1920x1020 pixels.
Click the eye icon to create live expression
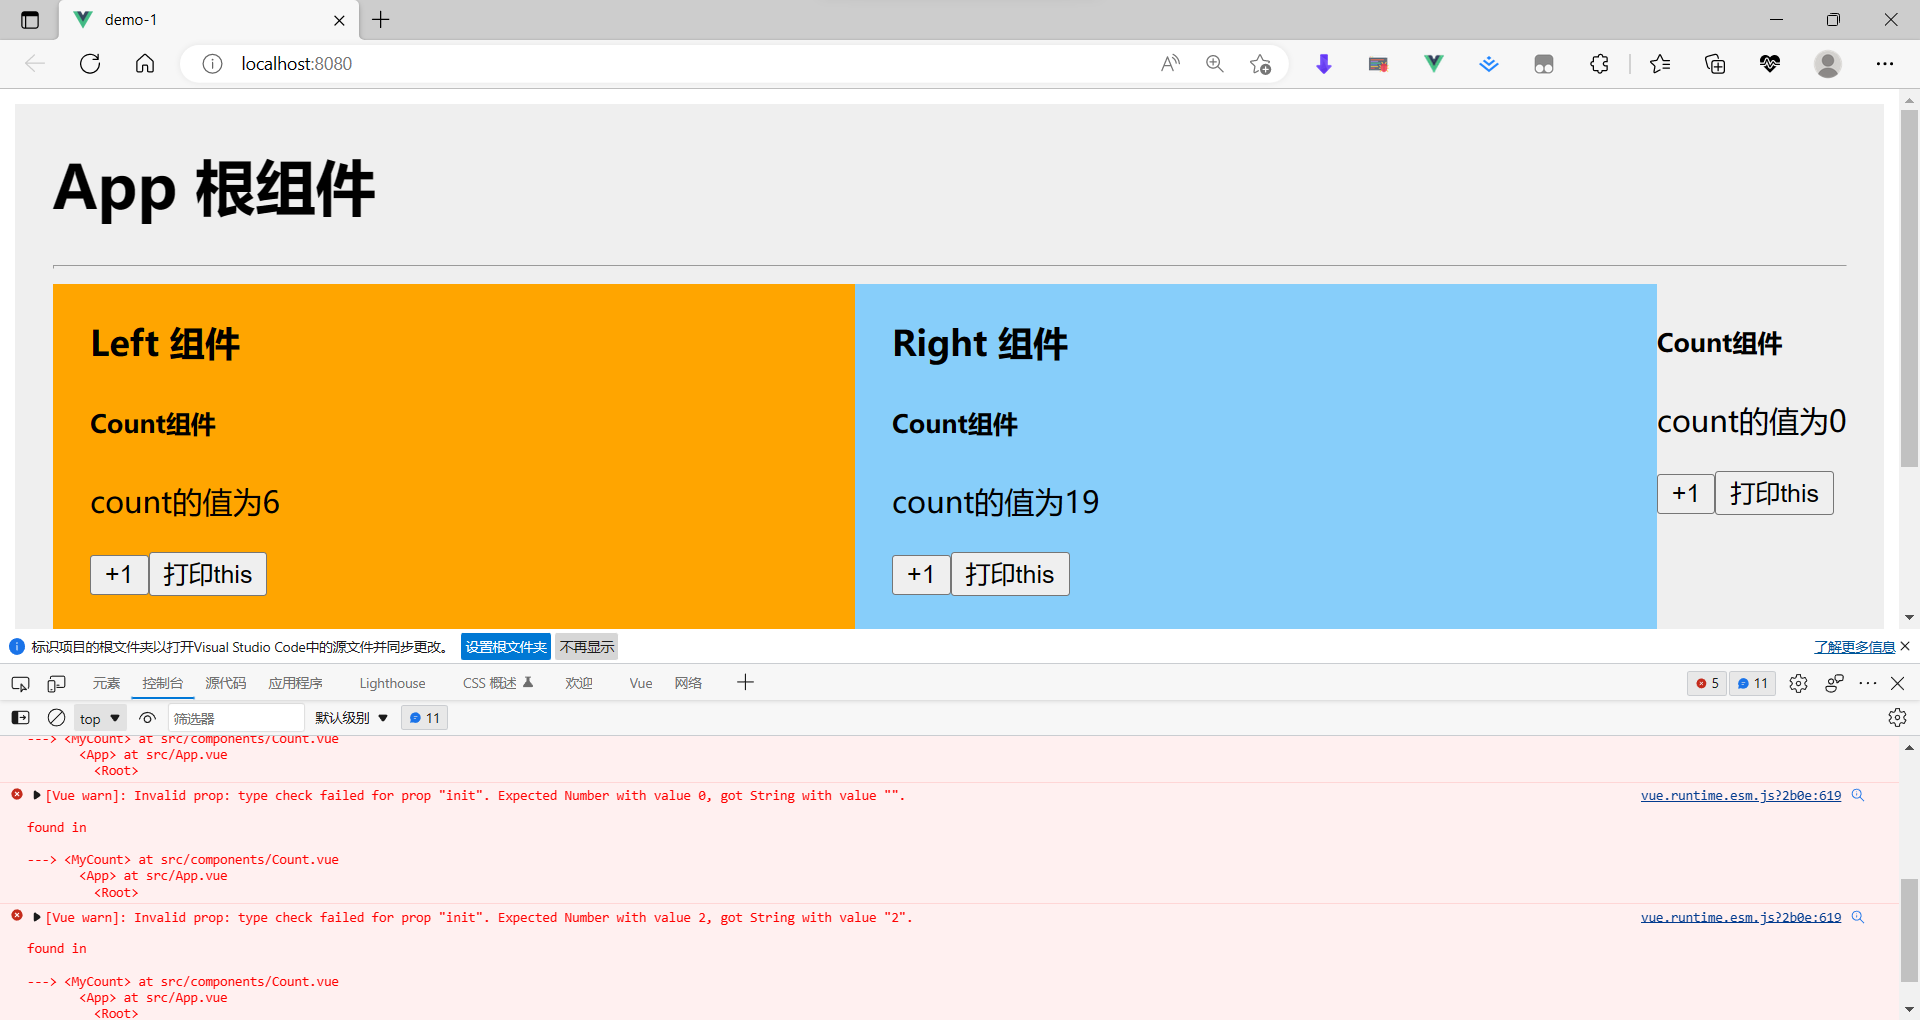coord(147,717)
